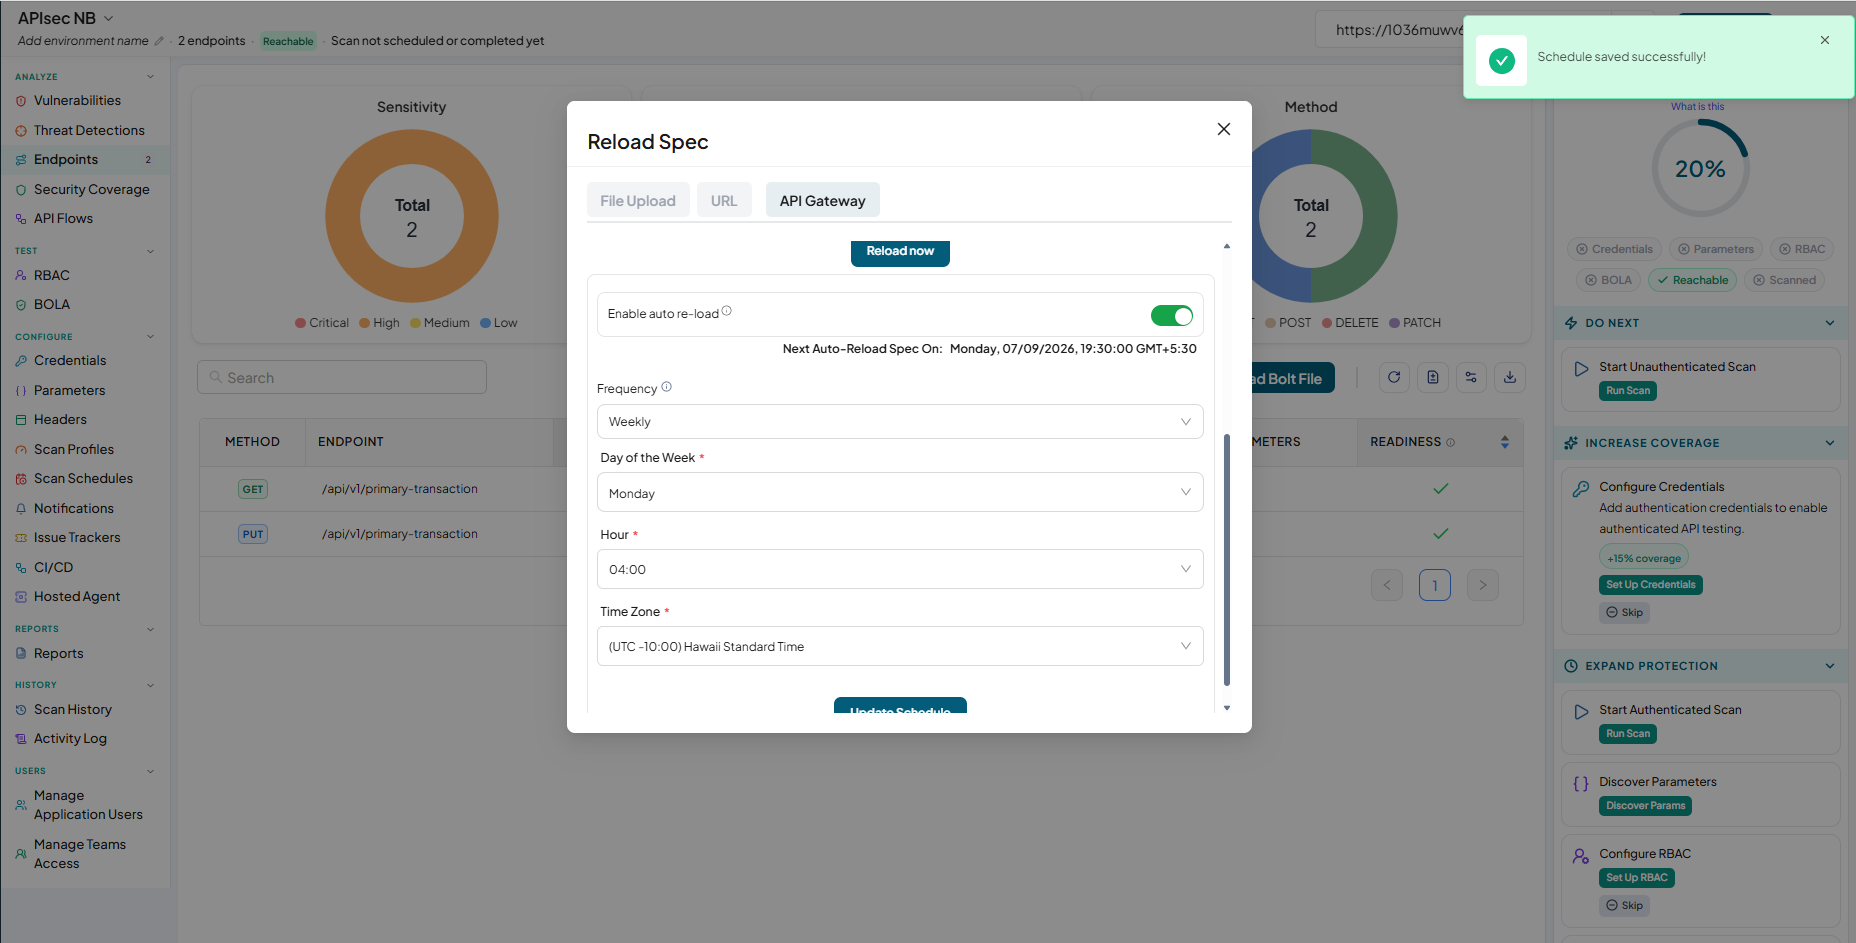Click Set Up Credentials button
Viewport: 1856px width, 943px height.
[1650, 585]
